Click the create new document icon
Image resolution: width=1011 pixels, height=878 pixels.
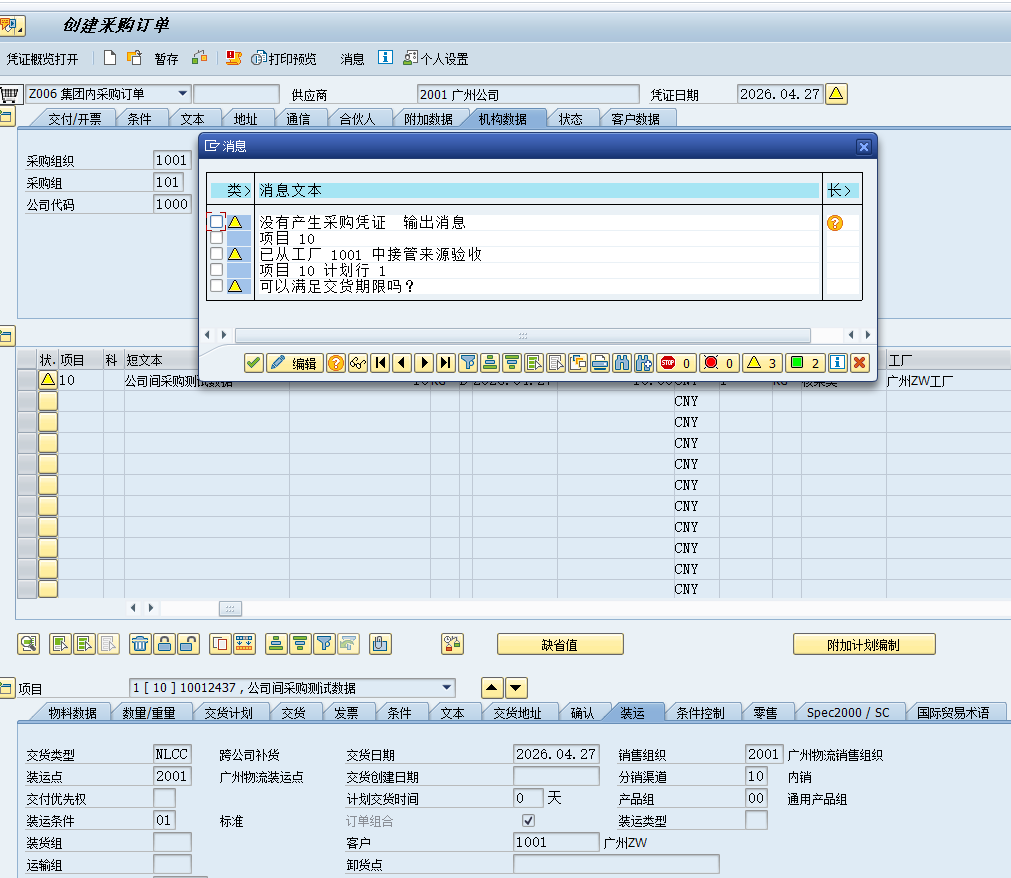(x=110, y=58)
